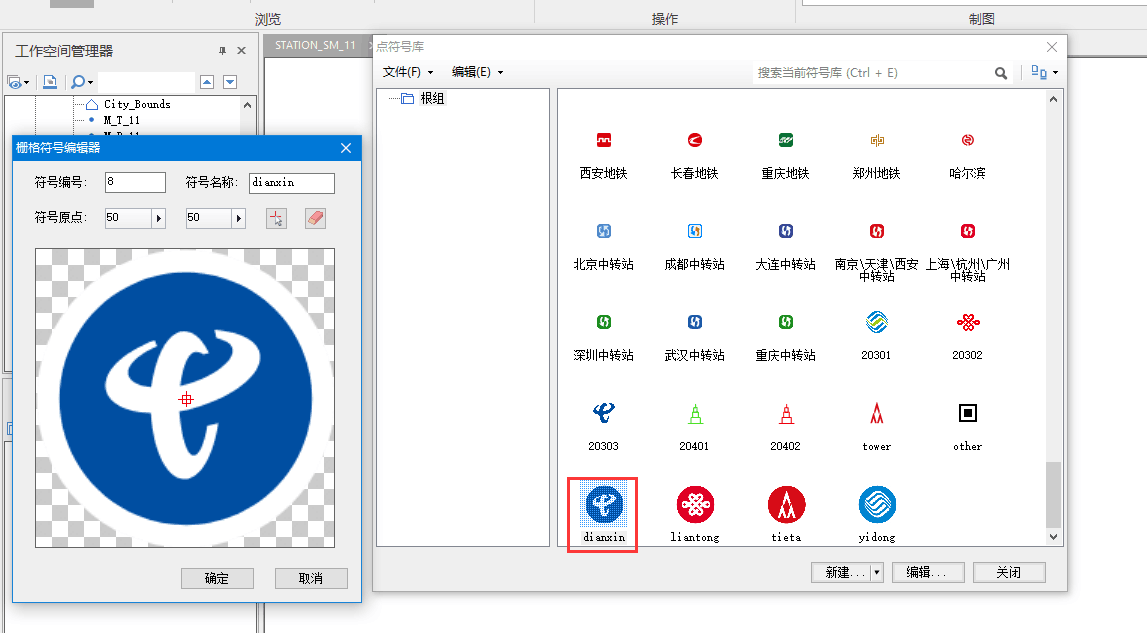Click the move down arrow in workspace manager
Viewport: 1147px width, 633px height.
point(230,82)
